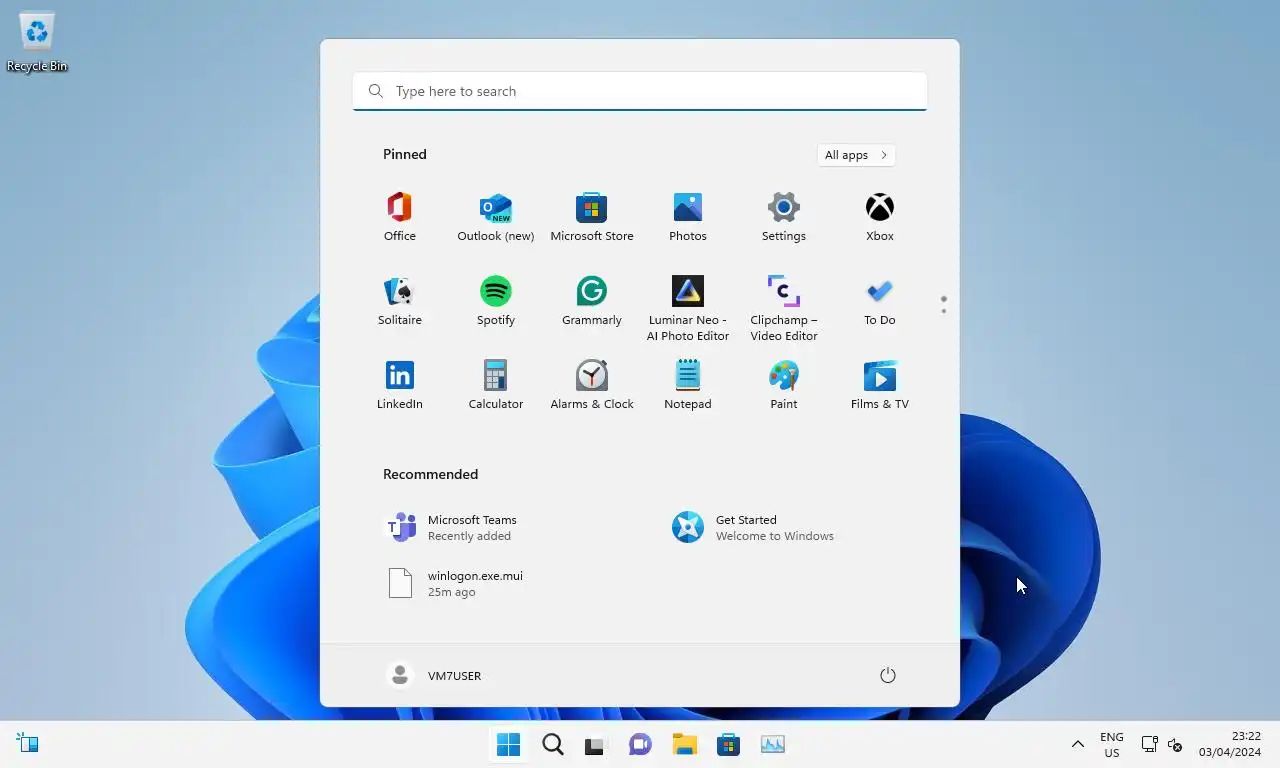
Task: Open network and volume quick settings
Action: 1162,744
